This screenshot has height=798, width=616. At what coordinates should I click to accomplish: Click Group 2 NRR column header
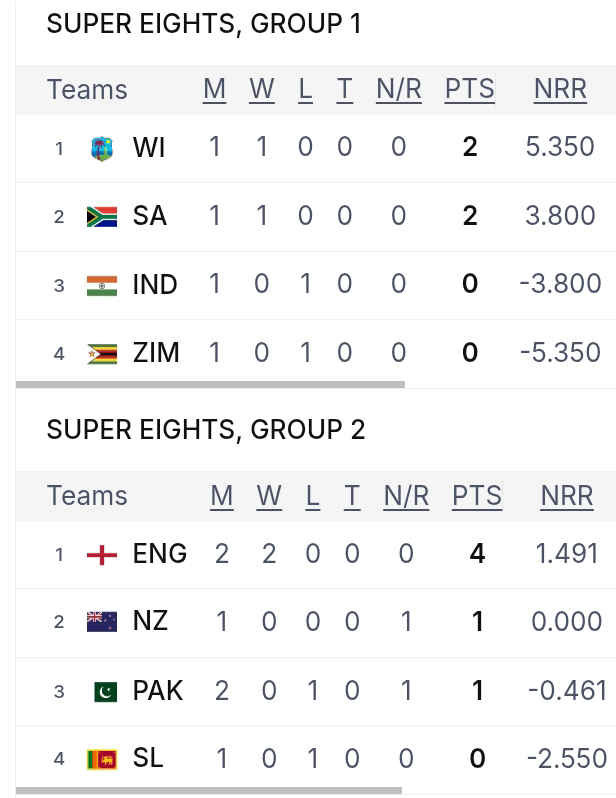567,496
